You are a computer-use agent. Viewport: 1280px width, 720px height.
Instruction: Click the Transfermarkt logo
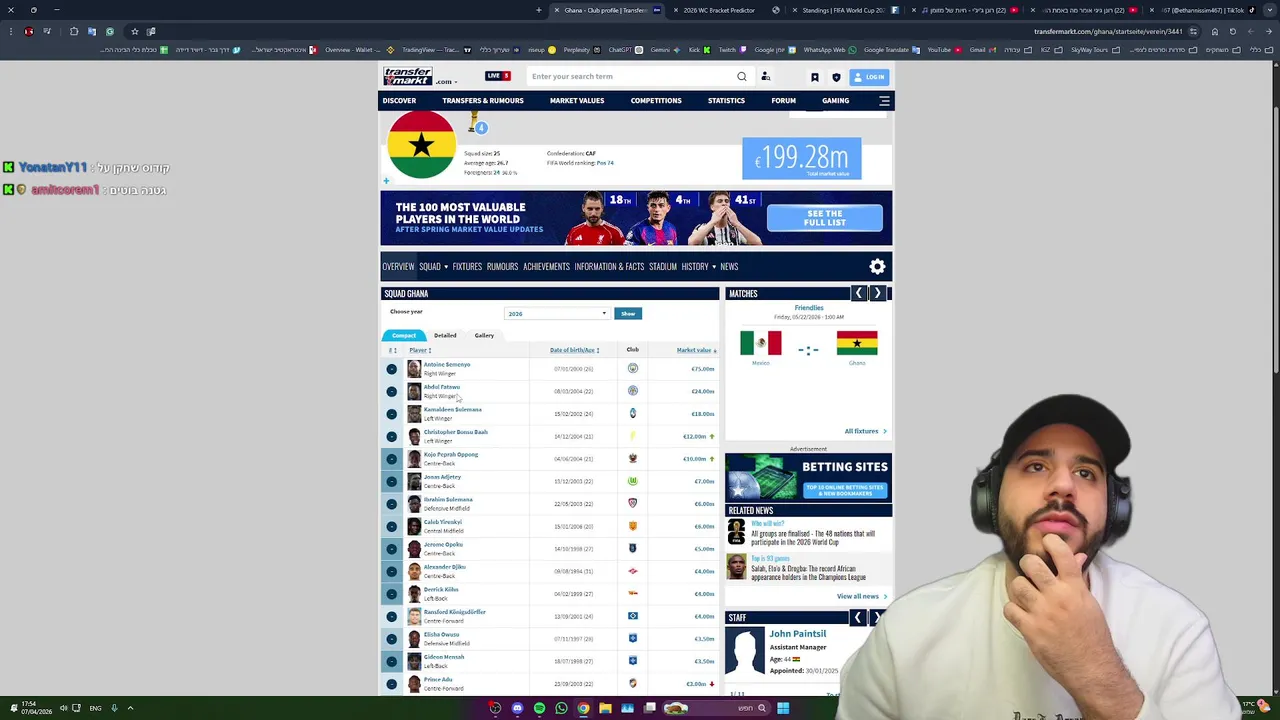coord(408,76)
